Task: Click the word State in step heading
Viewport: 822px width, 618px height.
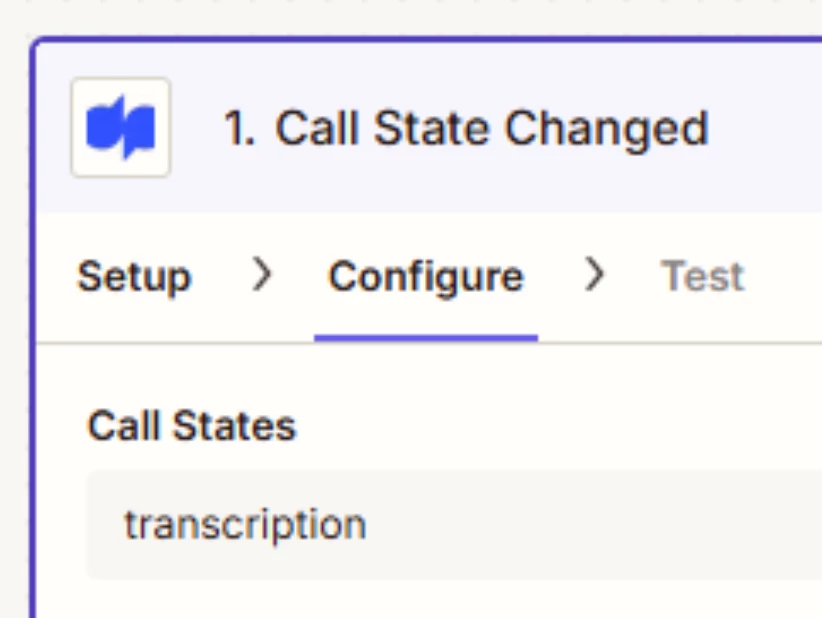Action: (432, 128)
